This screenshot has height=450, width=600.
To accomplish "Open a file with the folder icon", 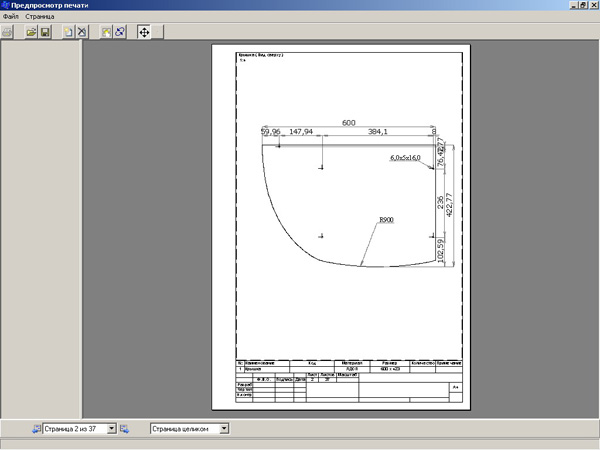I will pos(31,32).
